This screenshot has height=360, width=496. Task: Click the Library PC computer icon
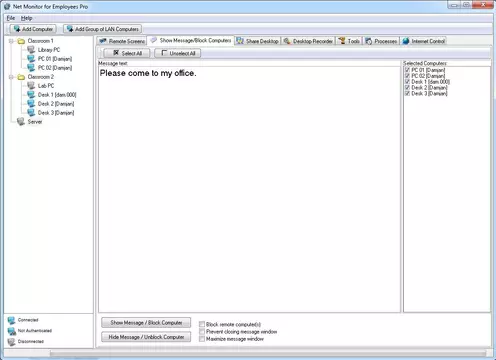[31, 50]
